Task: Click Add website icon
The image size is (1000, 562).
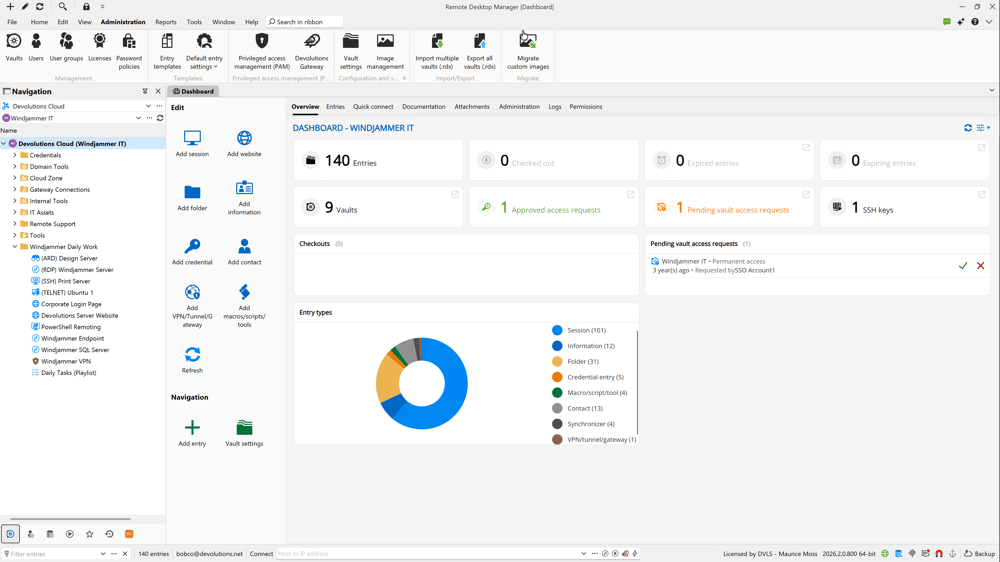Action: point(244,144)
